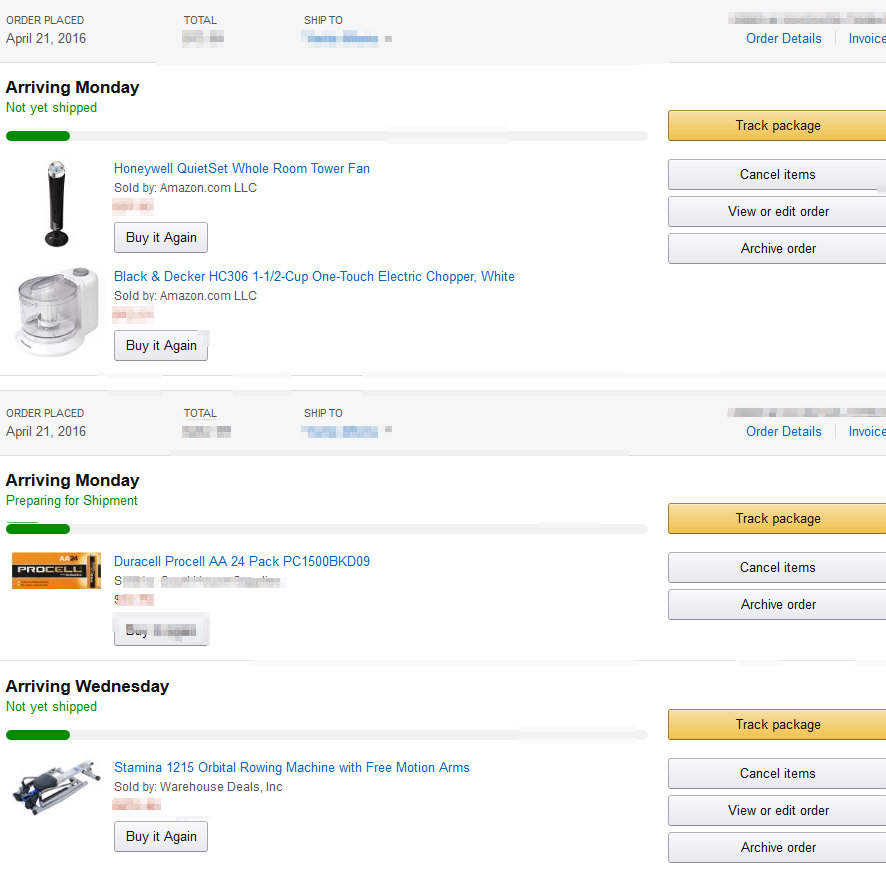Open the Black & Decker chopper product image
The height and width of the screenshot is (872, 886).
(57, 311)
